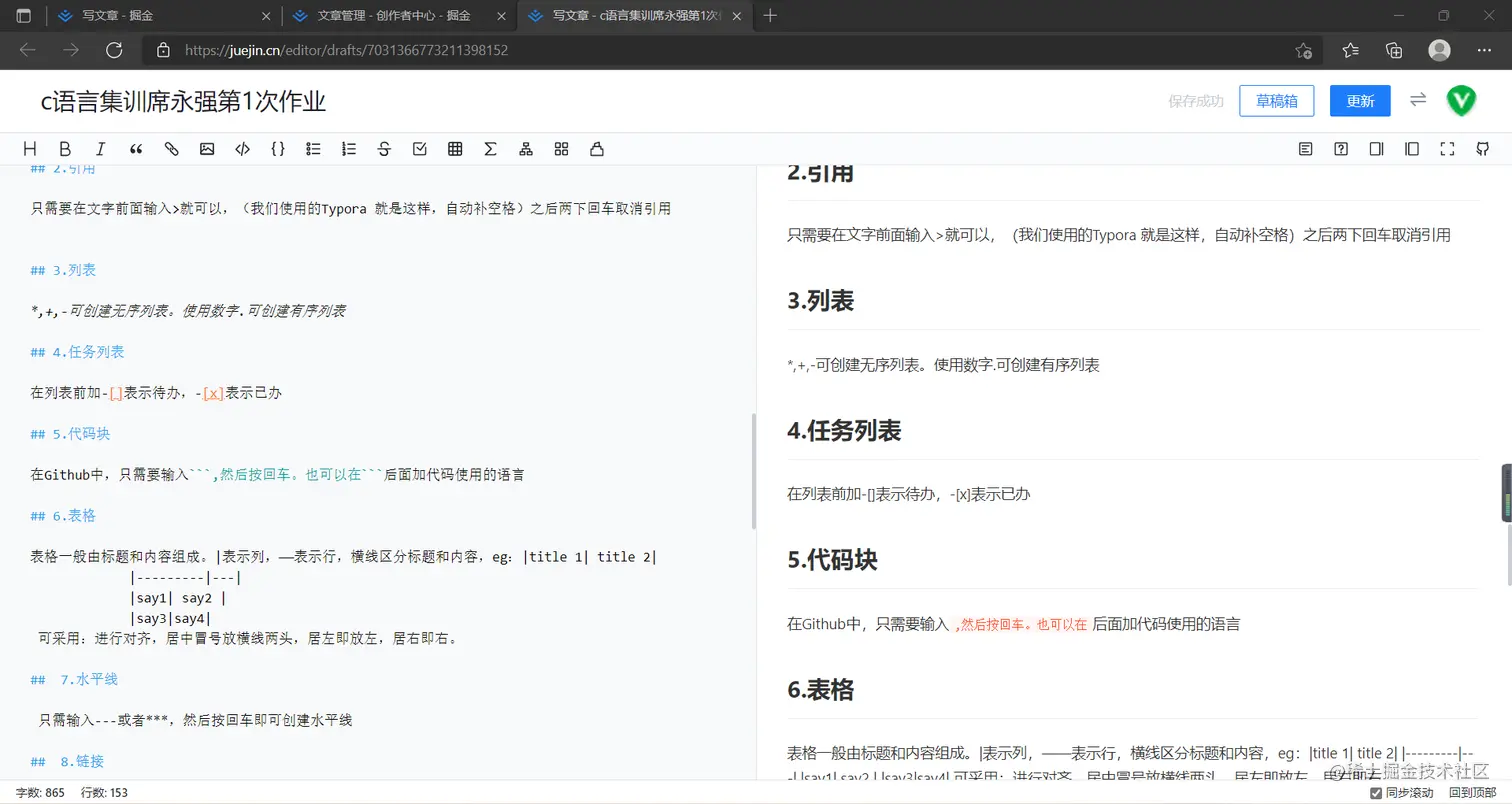The image size is (1512, 804).
Task: Insert a table using the grid icon
Action: click(455, 149)
